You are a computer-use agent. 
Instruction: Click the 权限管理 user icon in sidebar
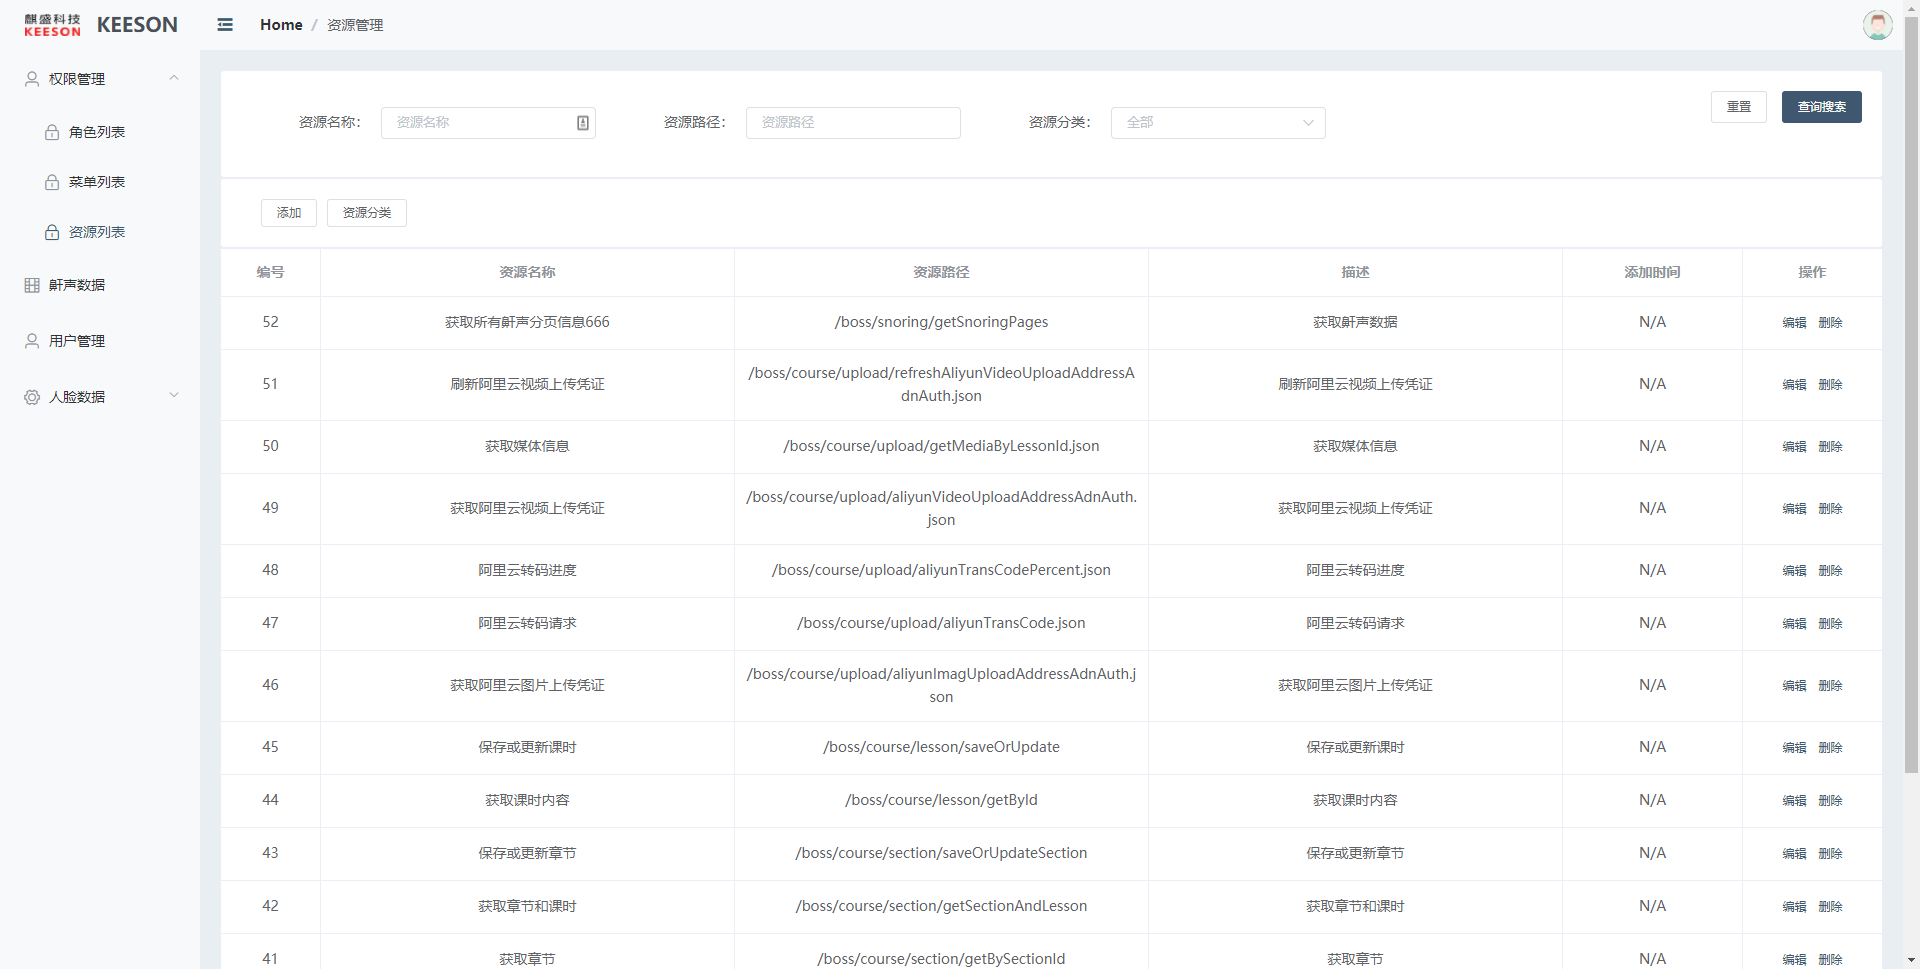(32, 79)
